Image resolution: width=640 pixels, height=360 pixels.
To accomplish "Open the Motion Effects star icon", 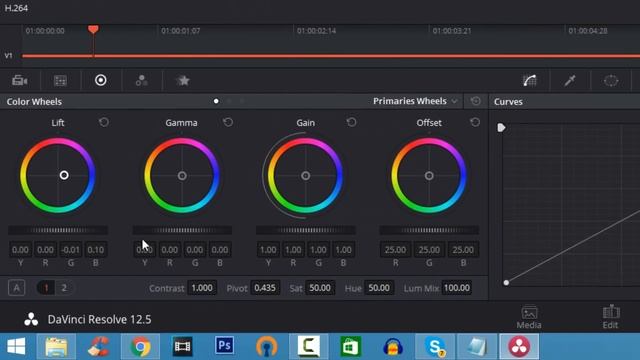I will click(x=183, y=80).
